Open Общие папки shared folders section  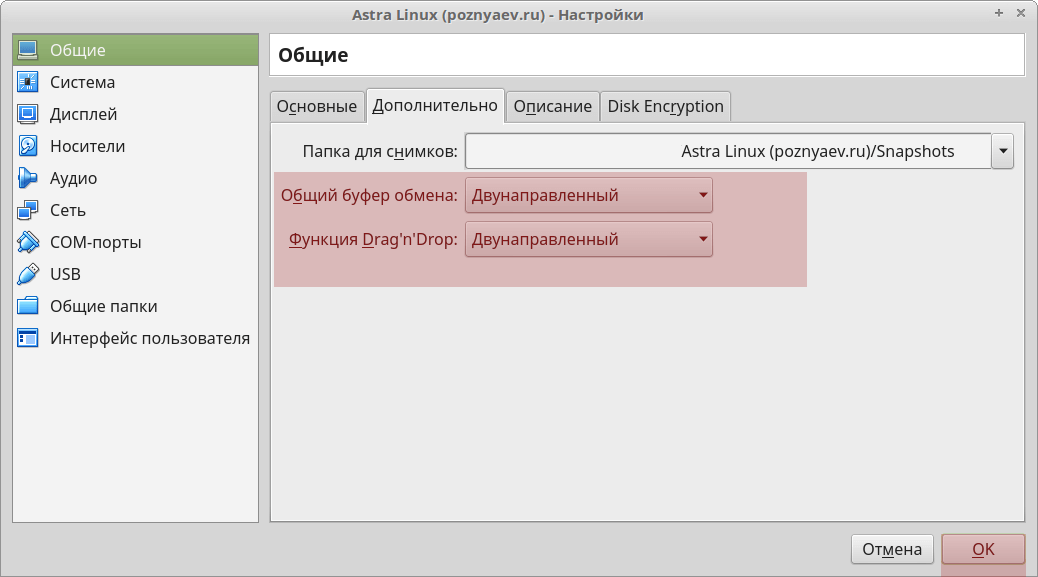(x=135, y=306)
